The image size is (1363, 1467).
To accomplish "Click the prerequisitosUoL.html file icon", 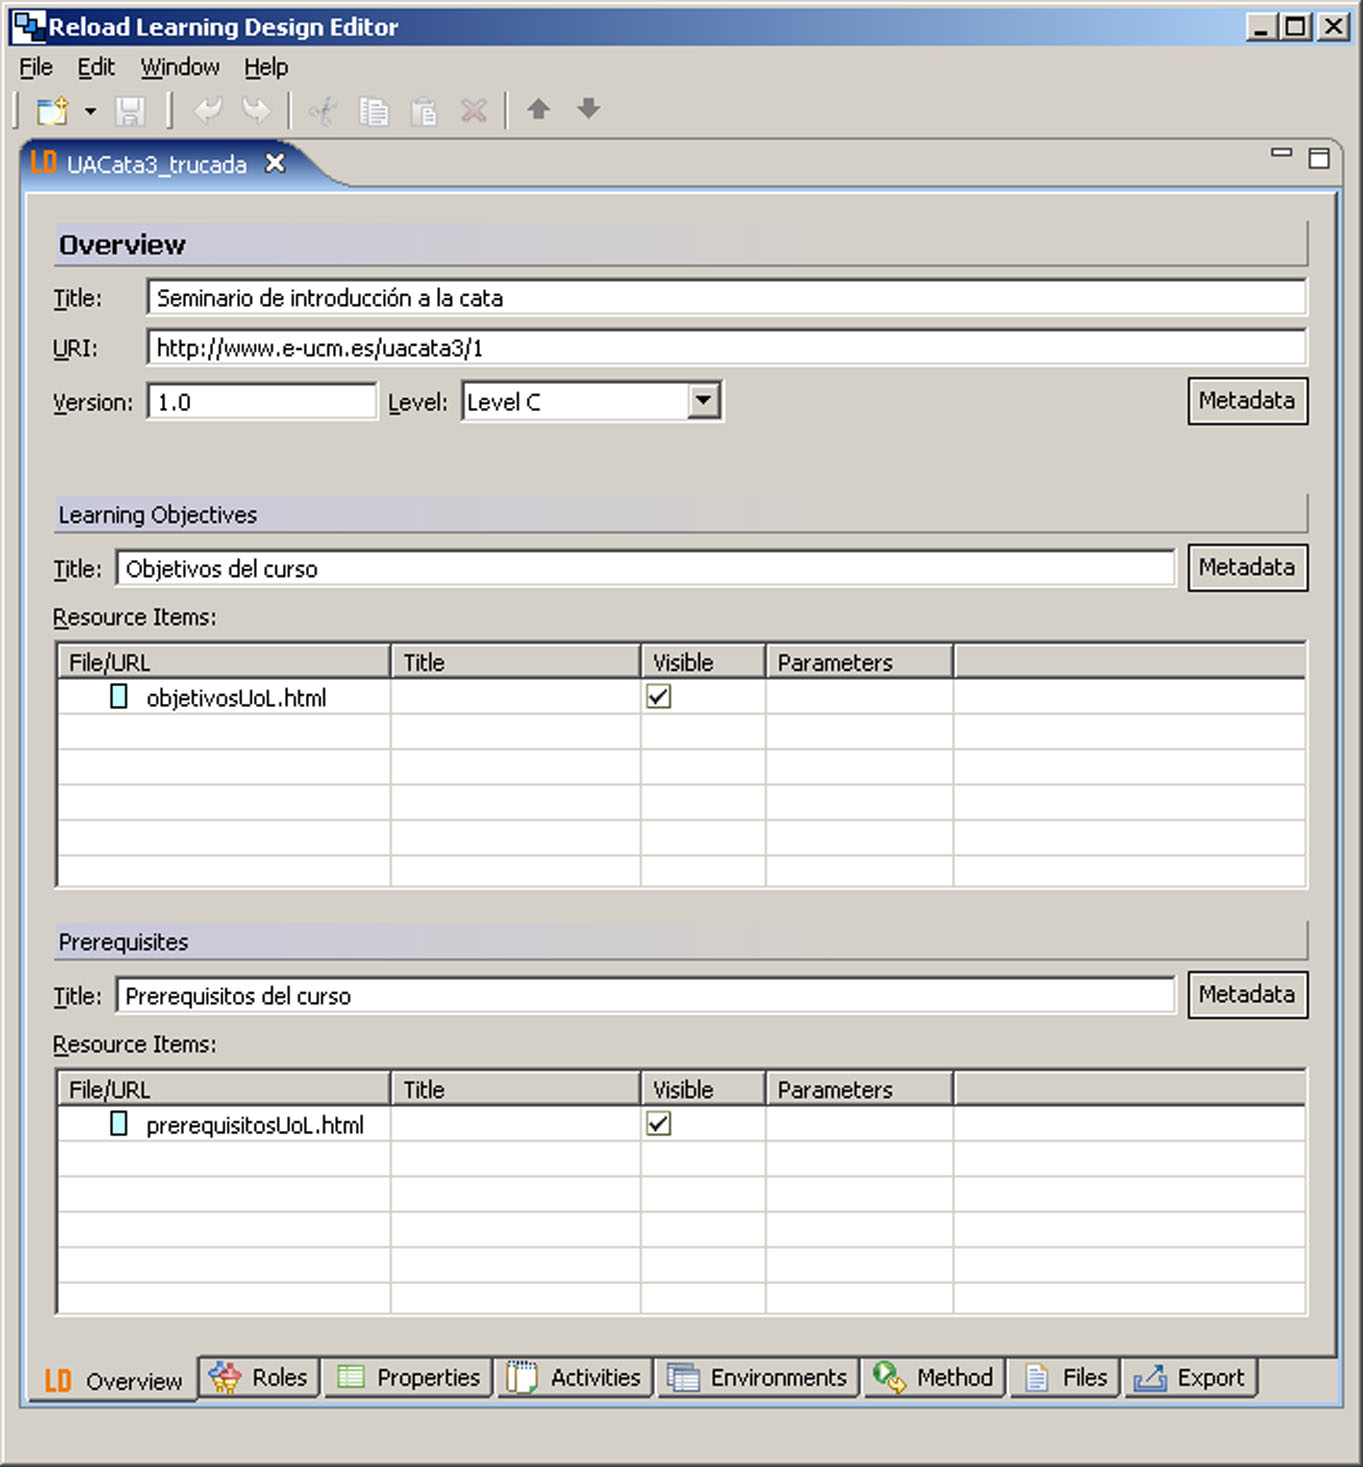I will (119, 1124).
